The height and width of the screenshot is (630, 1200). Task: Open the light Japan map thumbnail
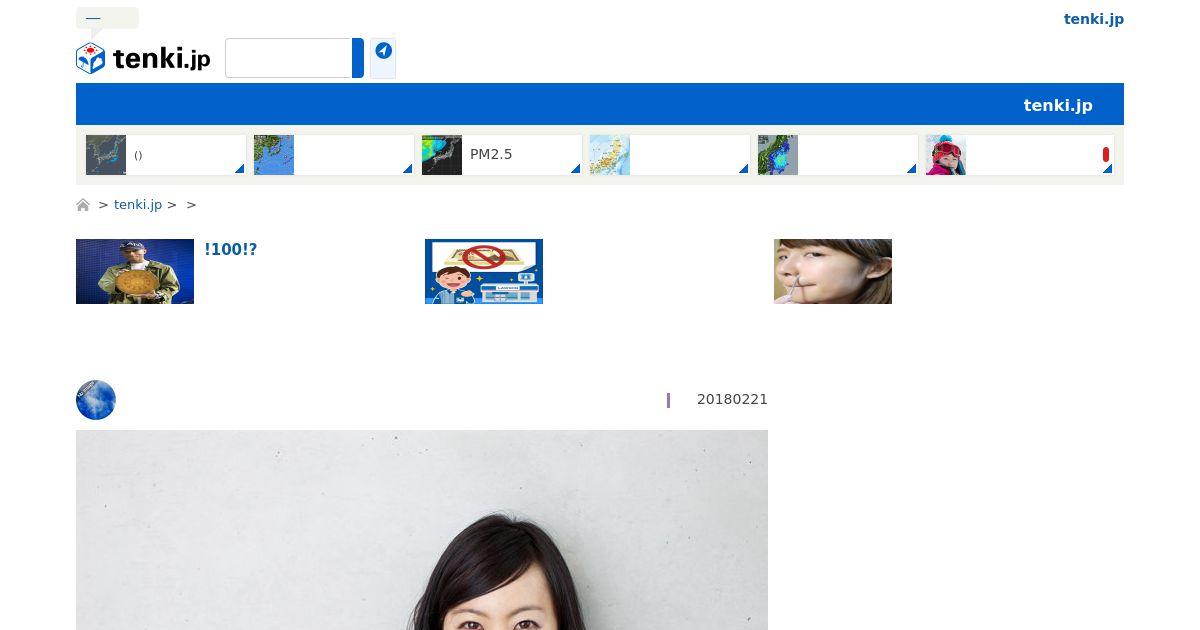pos(610,155)
